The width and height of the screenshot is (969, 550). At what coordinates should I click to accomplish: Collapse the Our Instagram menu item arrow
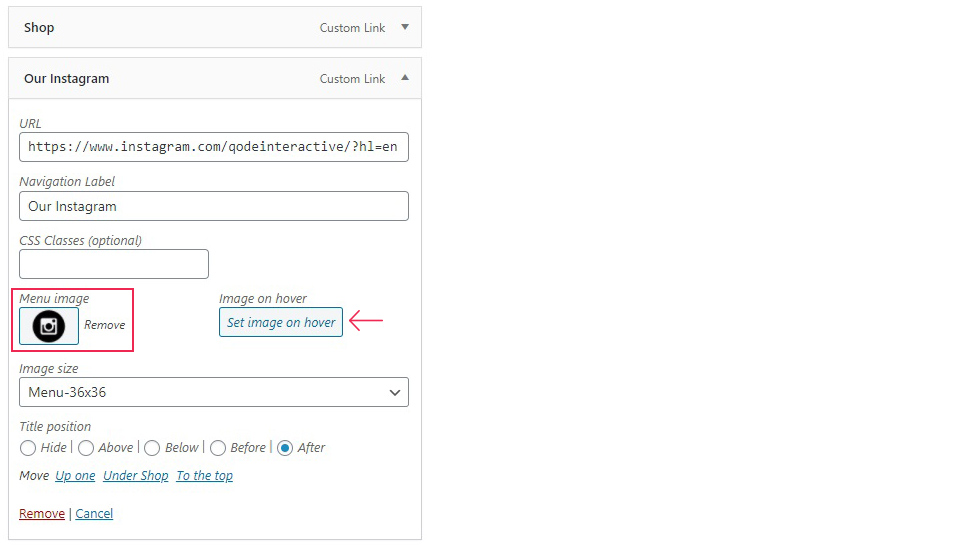click(x=405, y=78)
